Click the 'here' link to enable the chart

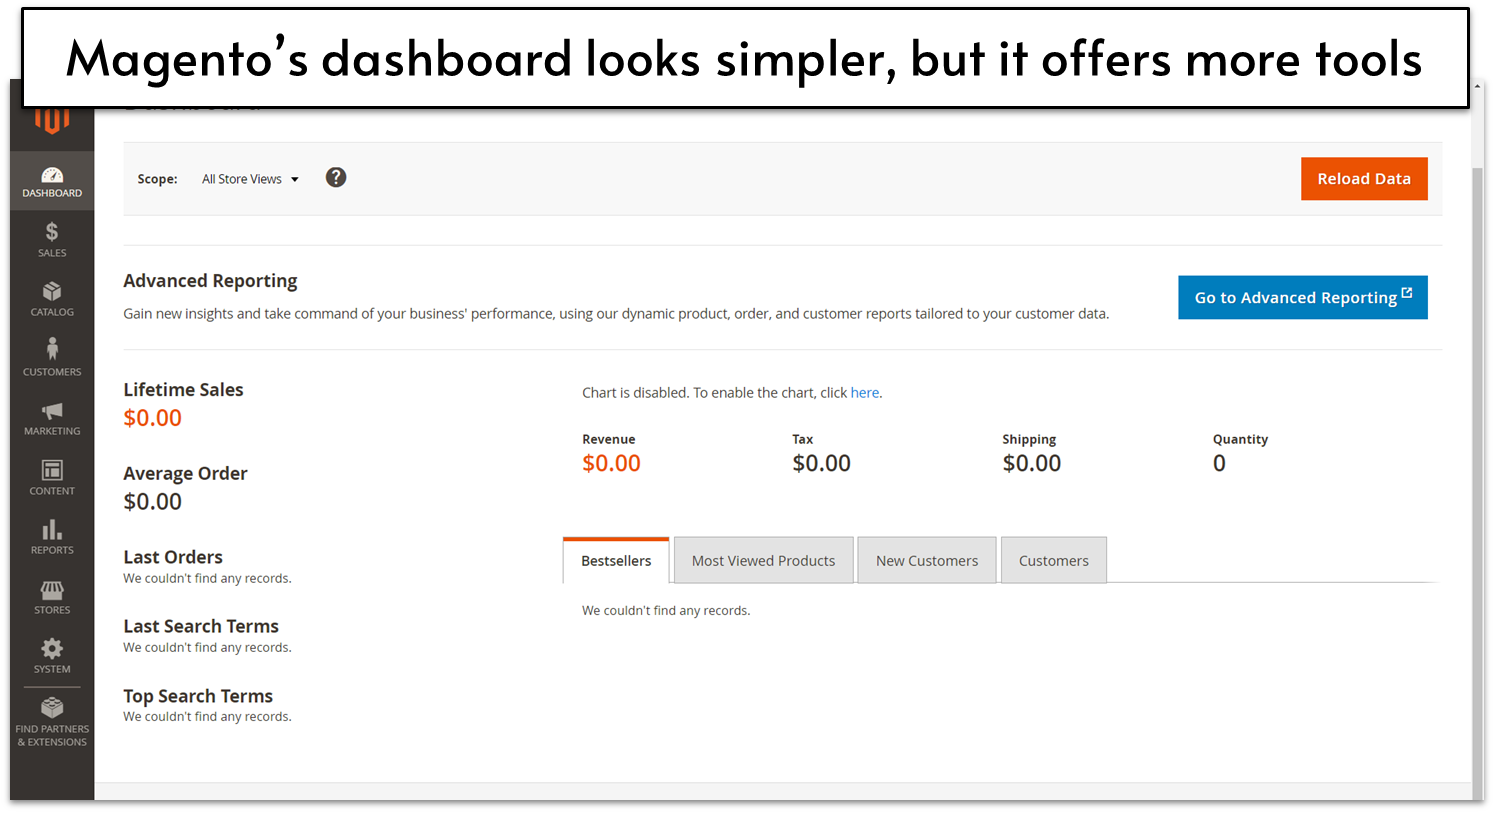coord(864,392)
